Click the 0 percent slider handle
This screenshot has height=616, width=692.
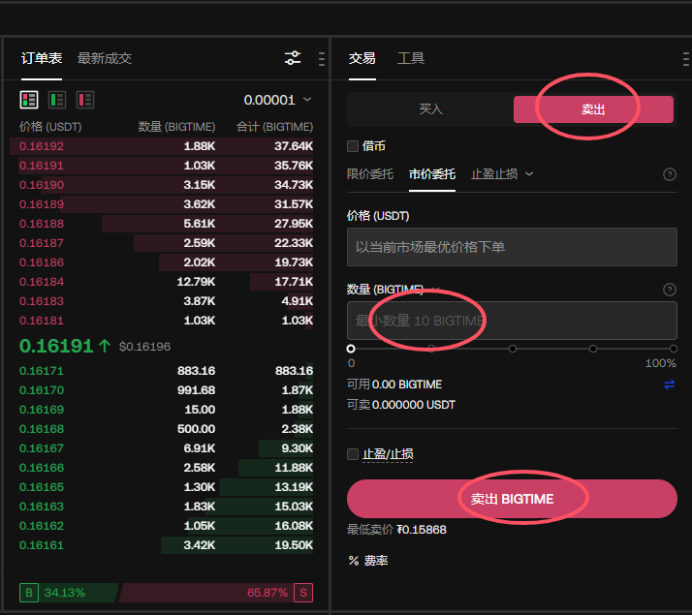click(x=351, y=349)
